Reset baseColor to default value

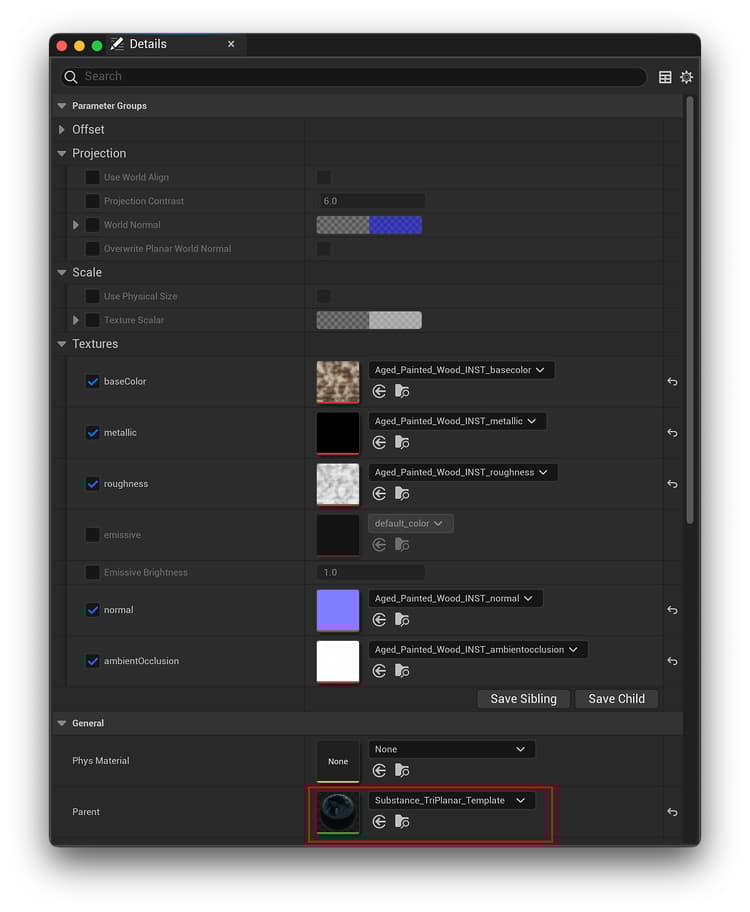coord(672,382)
